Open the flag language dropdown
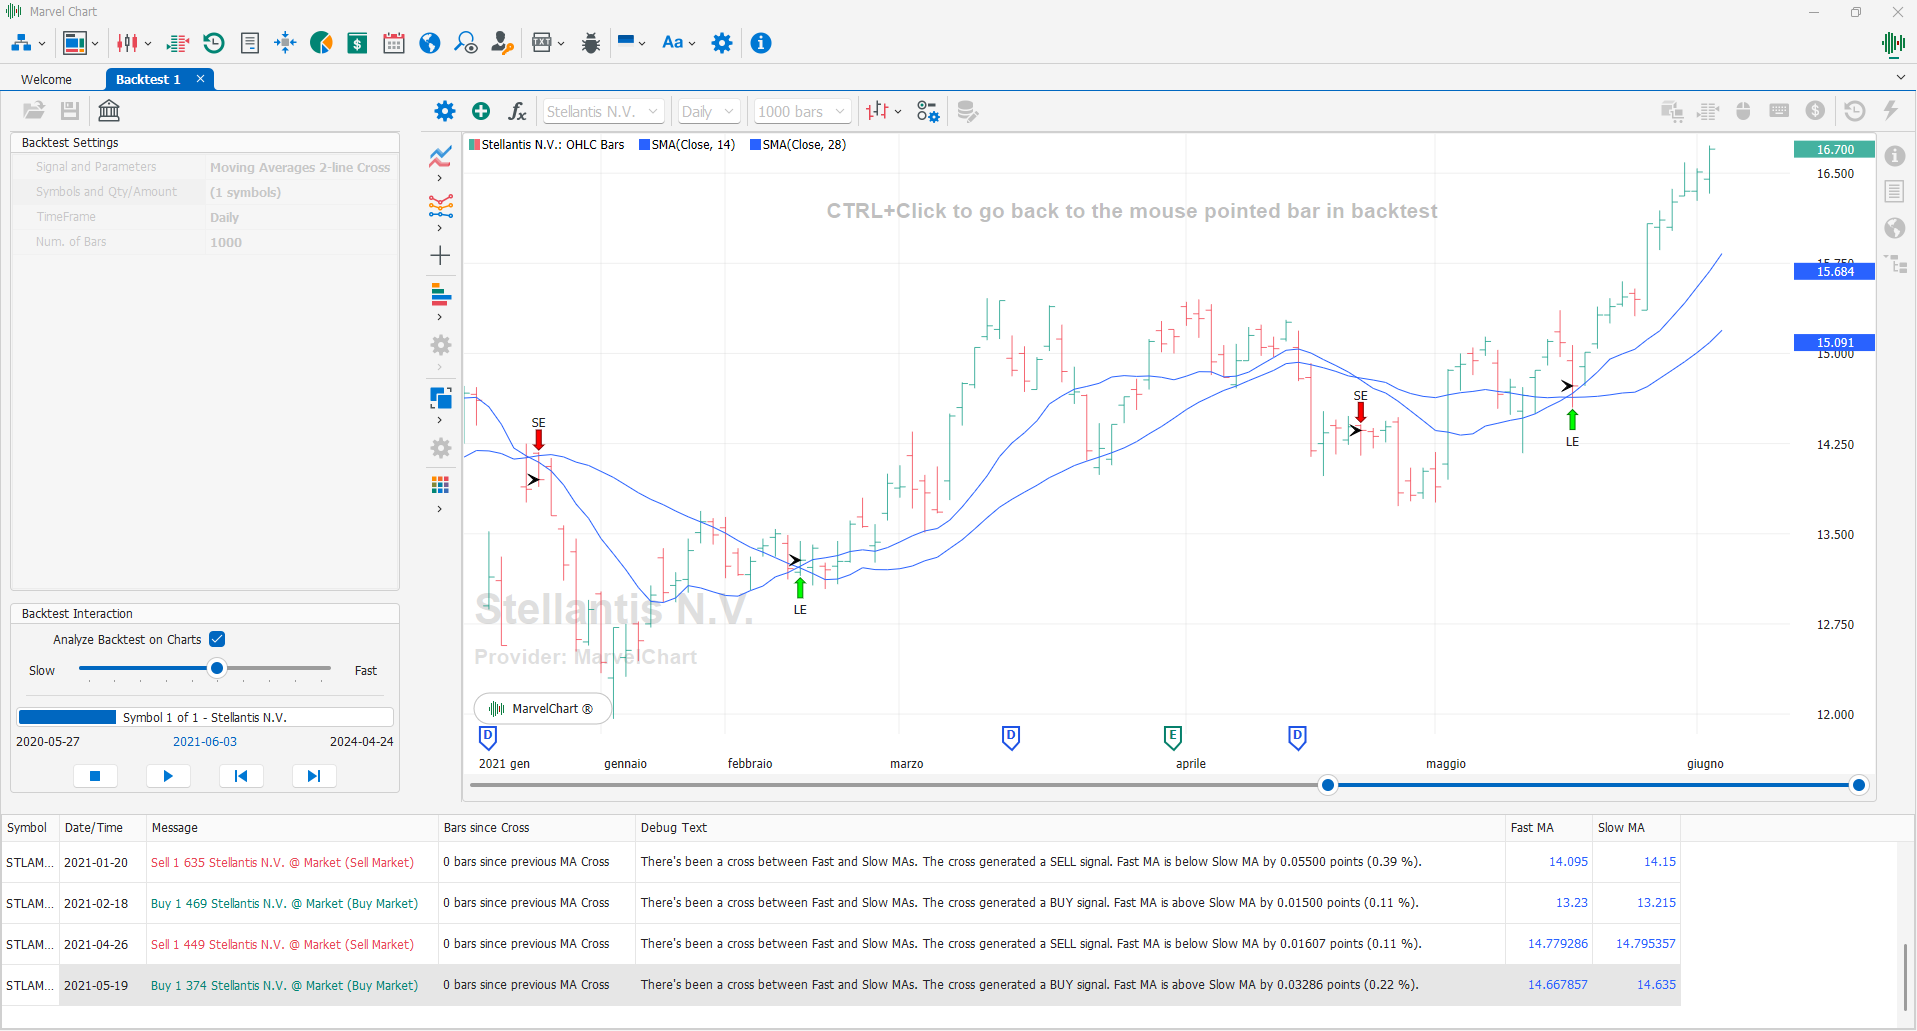Image resolution: width=1917 pixels, height=1031 pixels. [x=632, y=43]
